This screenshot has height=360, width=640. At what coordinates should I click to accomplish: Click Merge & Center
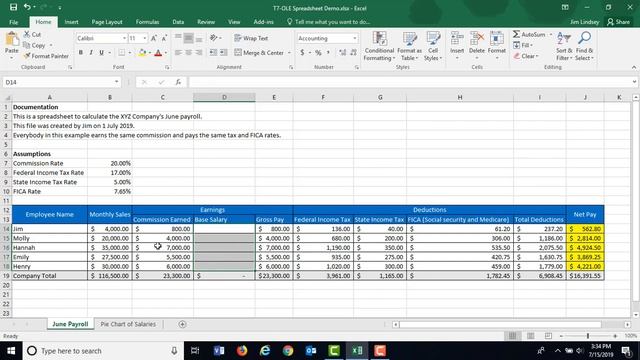(259, 53)
